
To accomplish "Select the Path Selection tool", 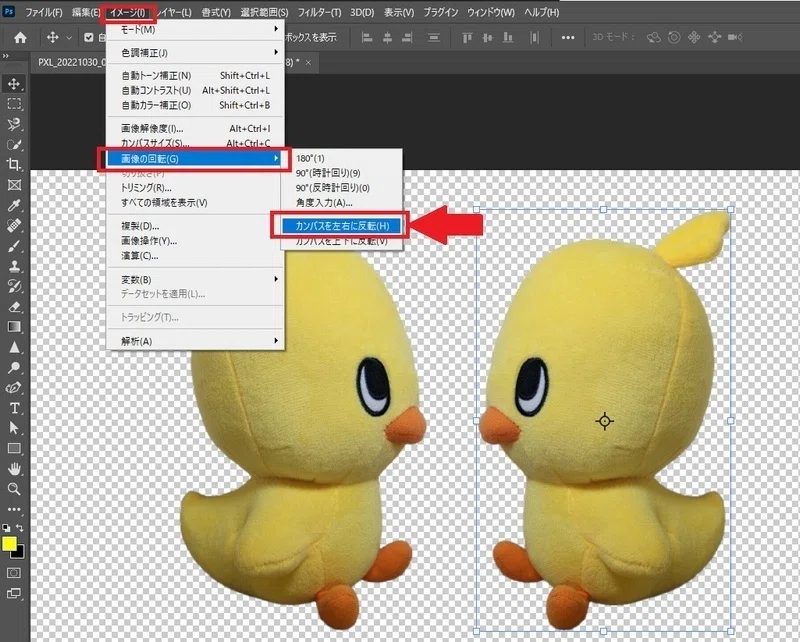I will point(14,428).
